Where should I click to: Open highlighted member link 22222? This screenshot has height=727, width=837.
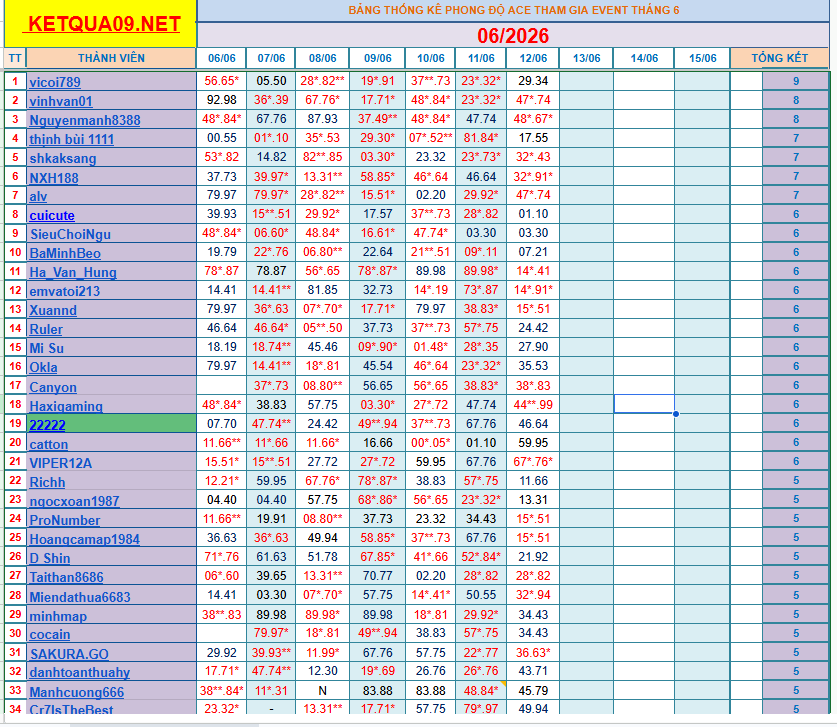[x=48, y=425]
